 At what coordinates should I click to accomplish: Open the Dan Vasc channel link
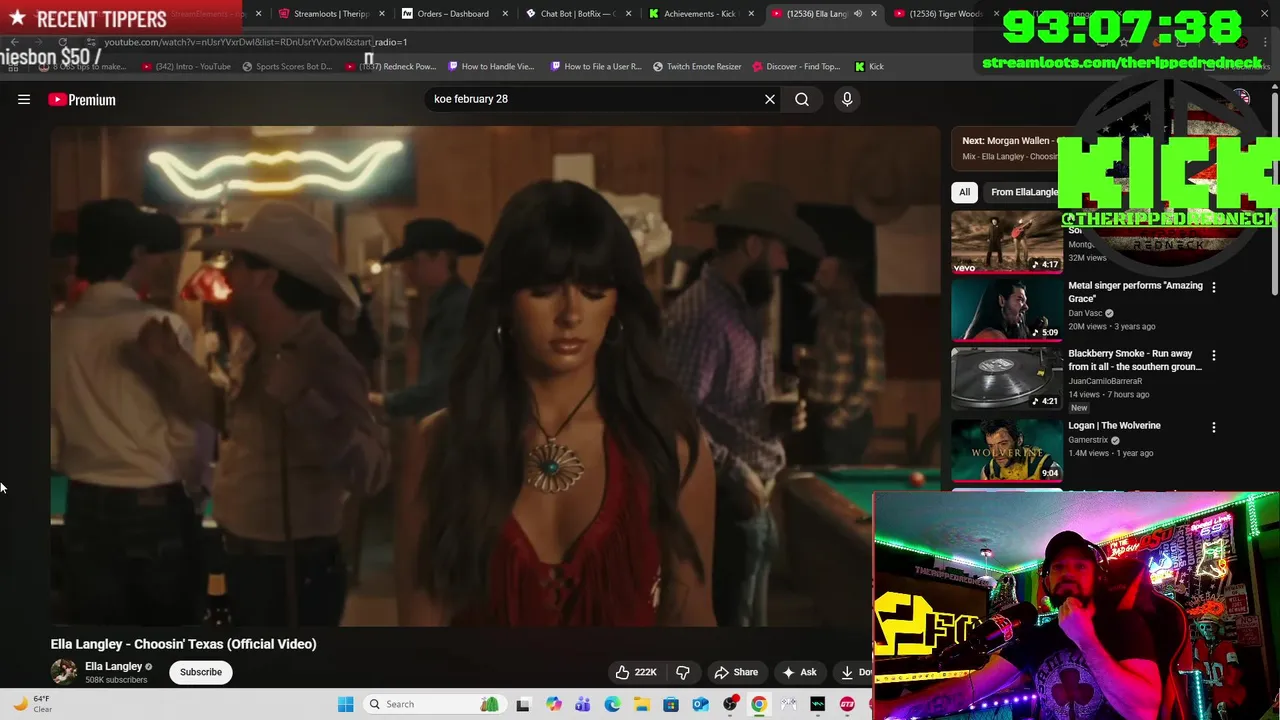click(1085, 313)
